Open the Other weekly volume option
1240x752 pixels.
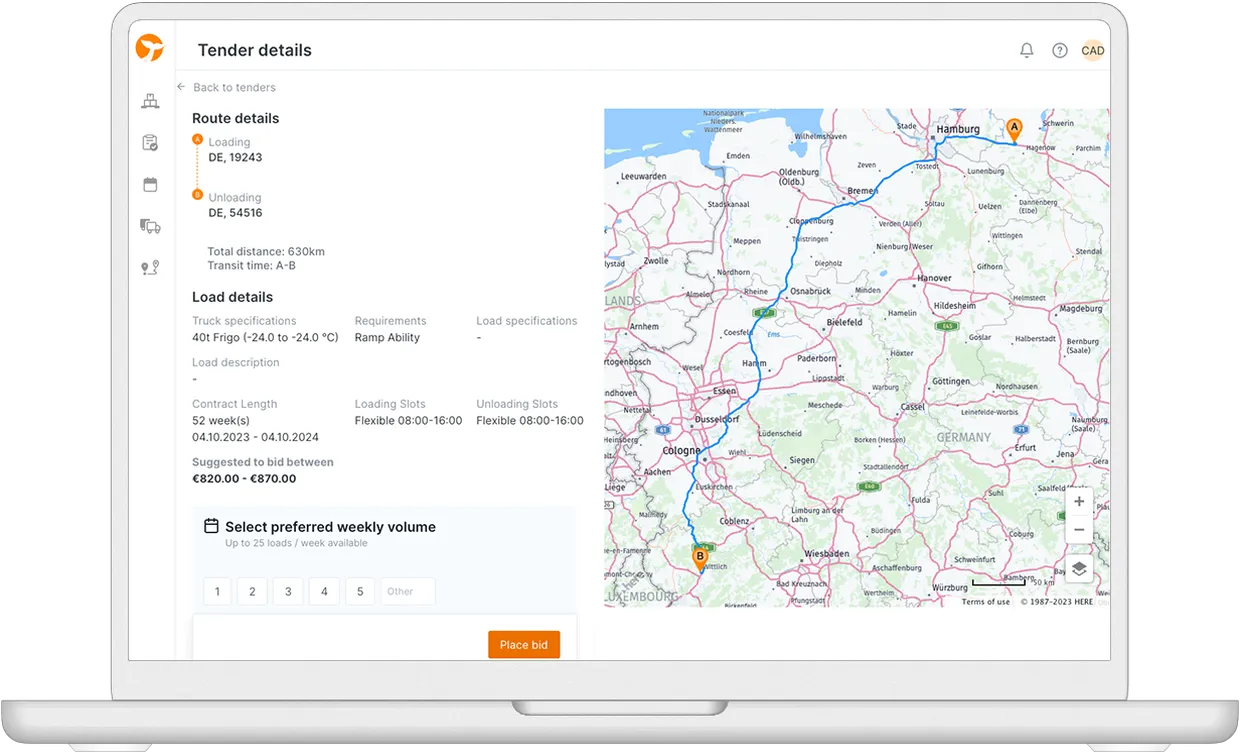pyautogui.click(x=406, y=591)
